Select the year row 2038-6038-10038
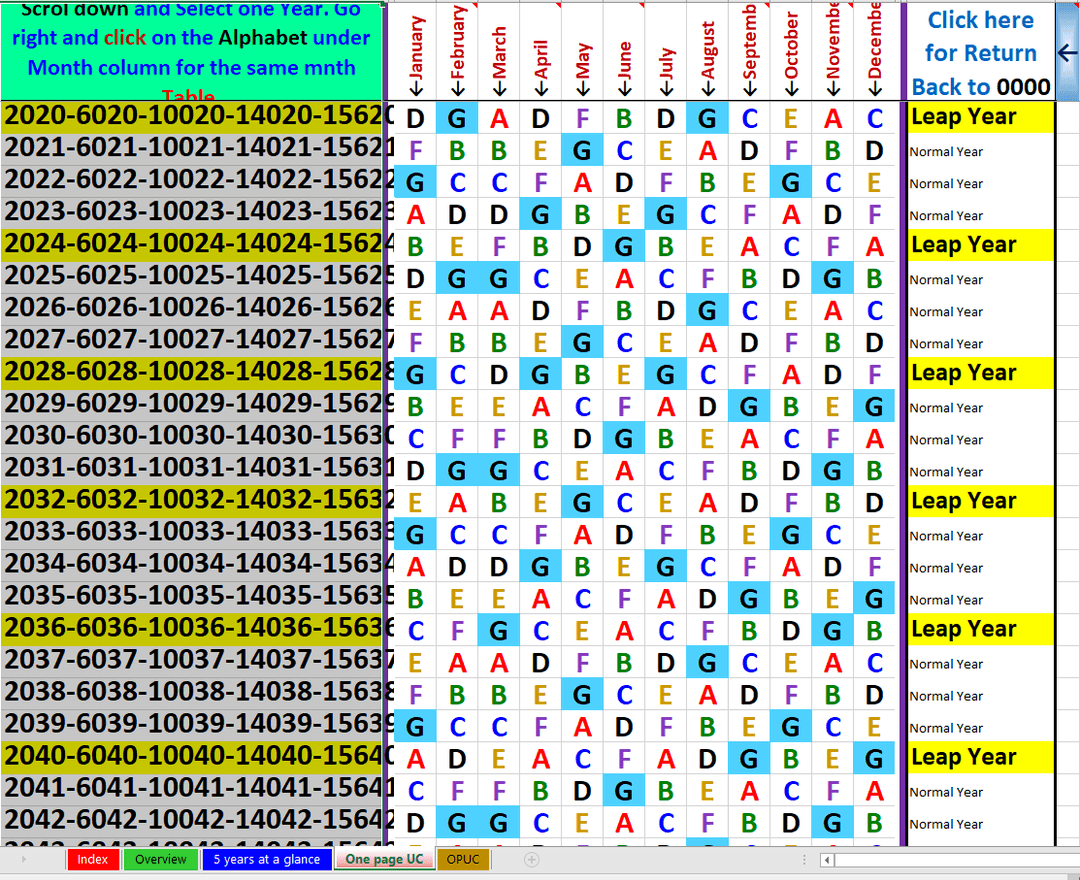Screen dimensions: 1080x880 pyautogui.click(x=192, y=694)
